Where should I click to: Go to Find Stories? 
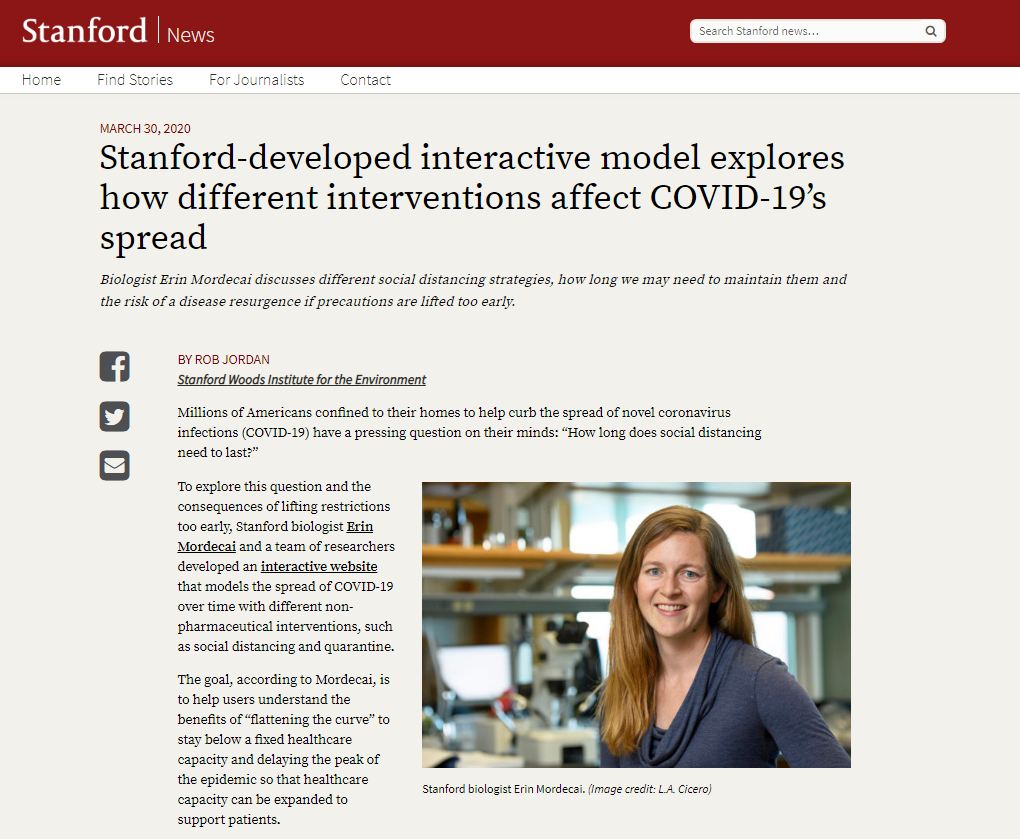click(135, 80)
